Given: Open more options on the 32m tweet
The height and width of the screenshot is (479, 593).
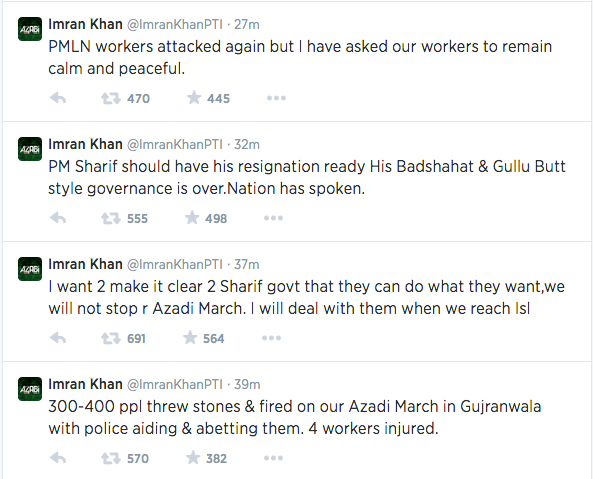Looking at the screenshot, I should (x=273, y=218).
